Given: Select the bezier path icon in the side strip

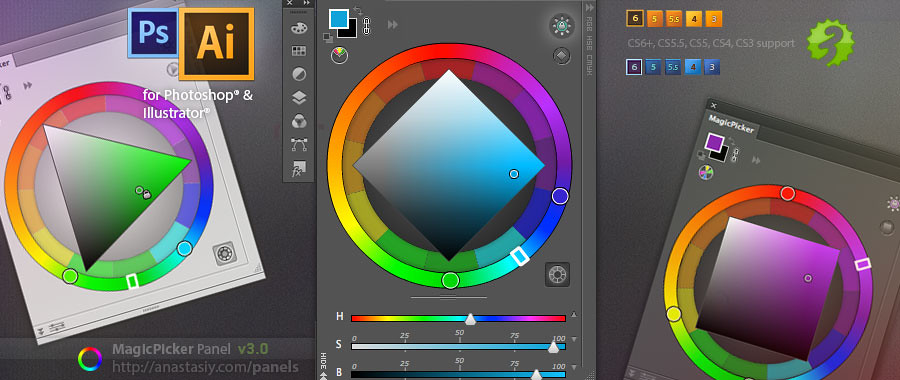Looking at the screenshot, I should 298,144.
